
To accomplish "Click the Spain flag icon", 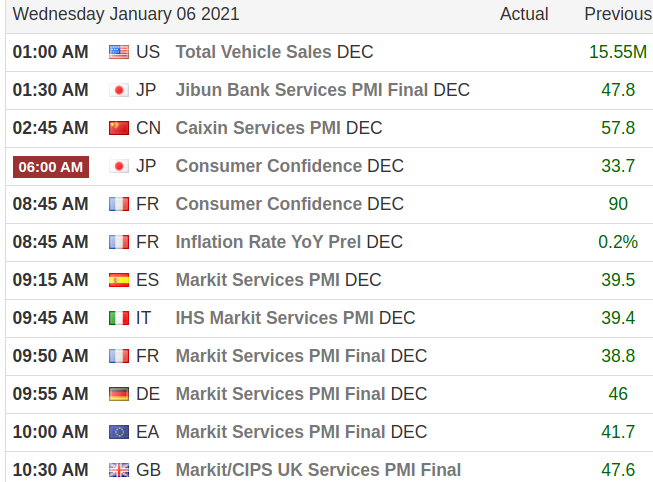I will (x=119, y=280).
